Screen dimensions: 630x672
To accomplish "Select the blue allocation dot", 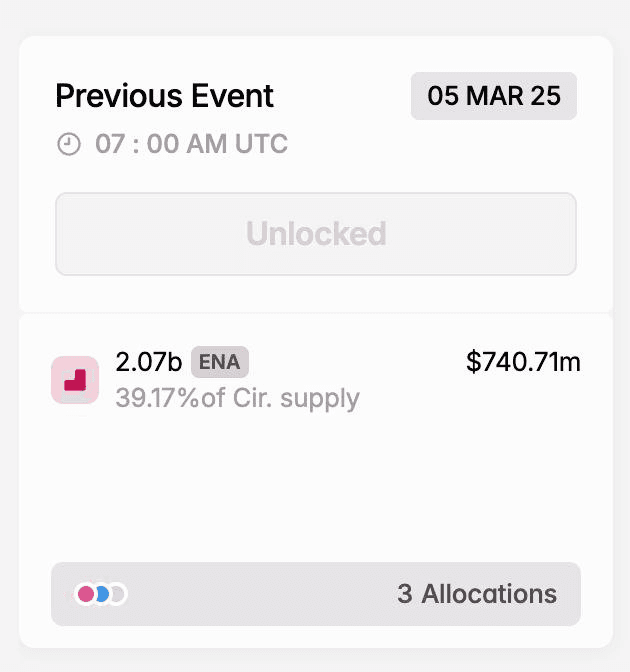I will tap(103, 594).
